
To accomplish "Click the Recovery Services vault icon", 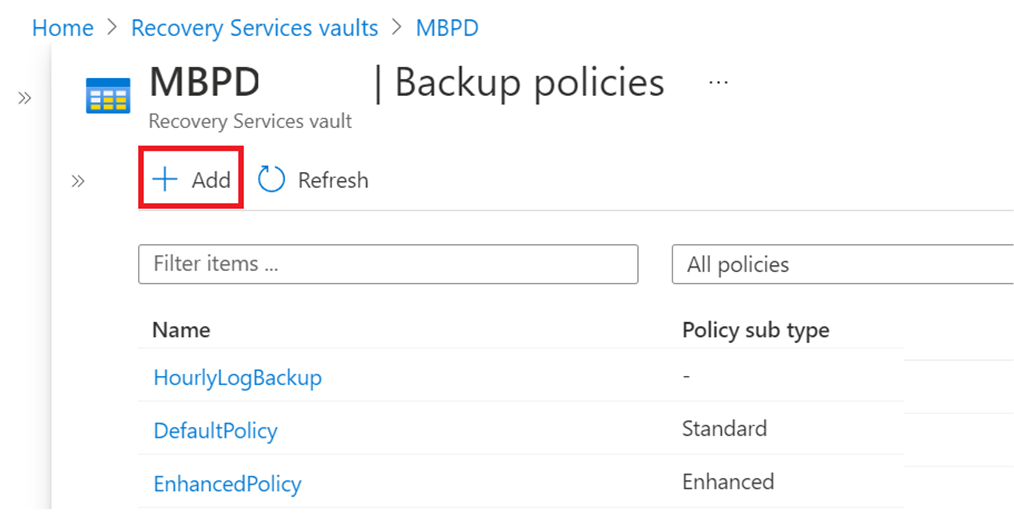I will click(x=107, y=97).
